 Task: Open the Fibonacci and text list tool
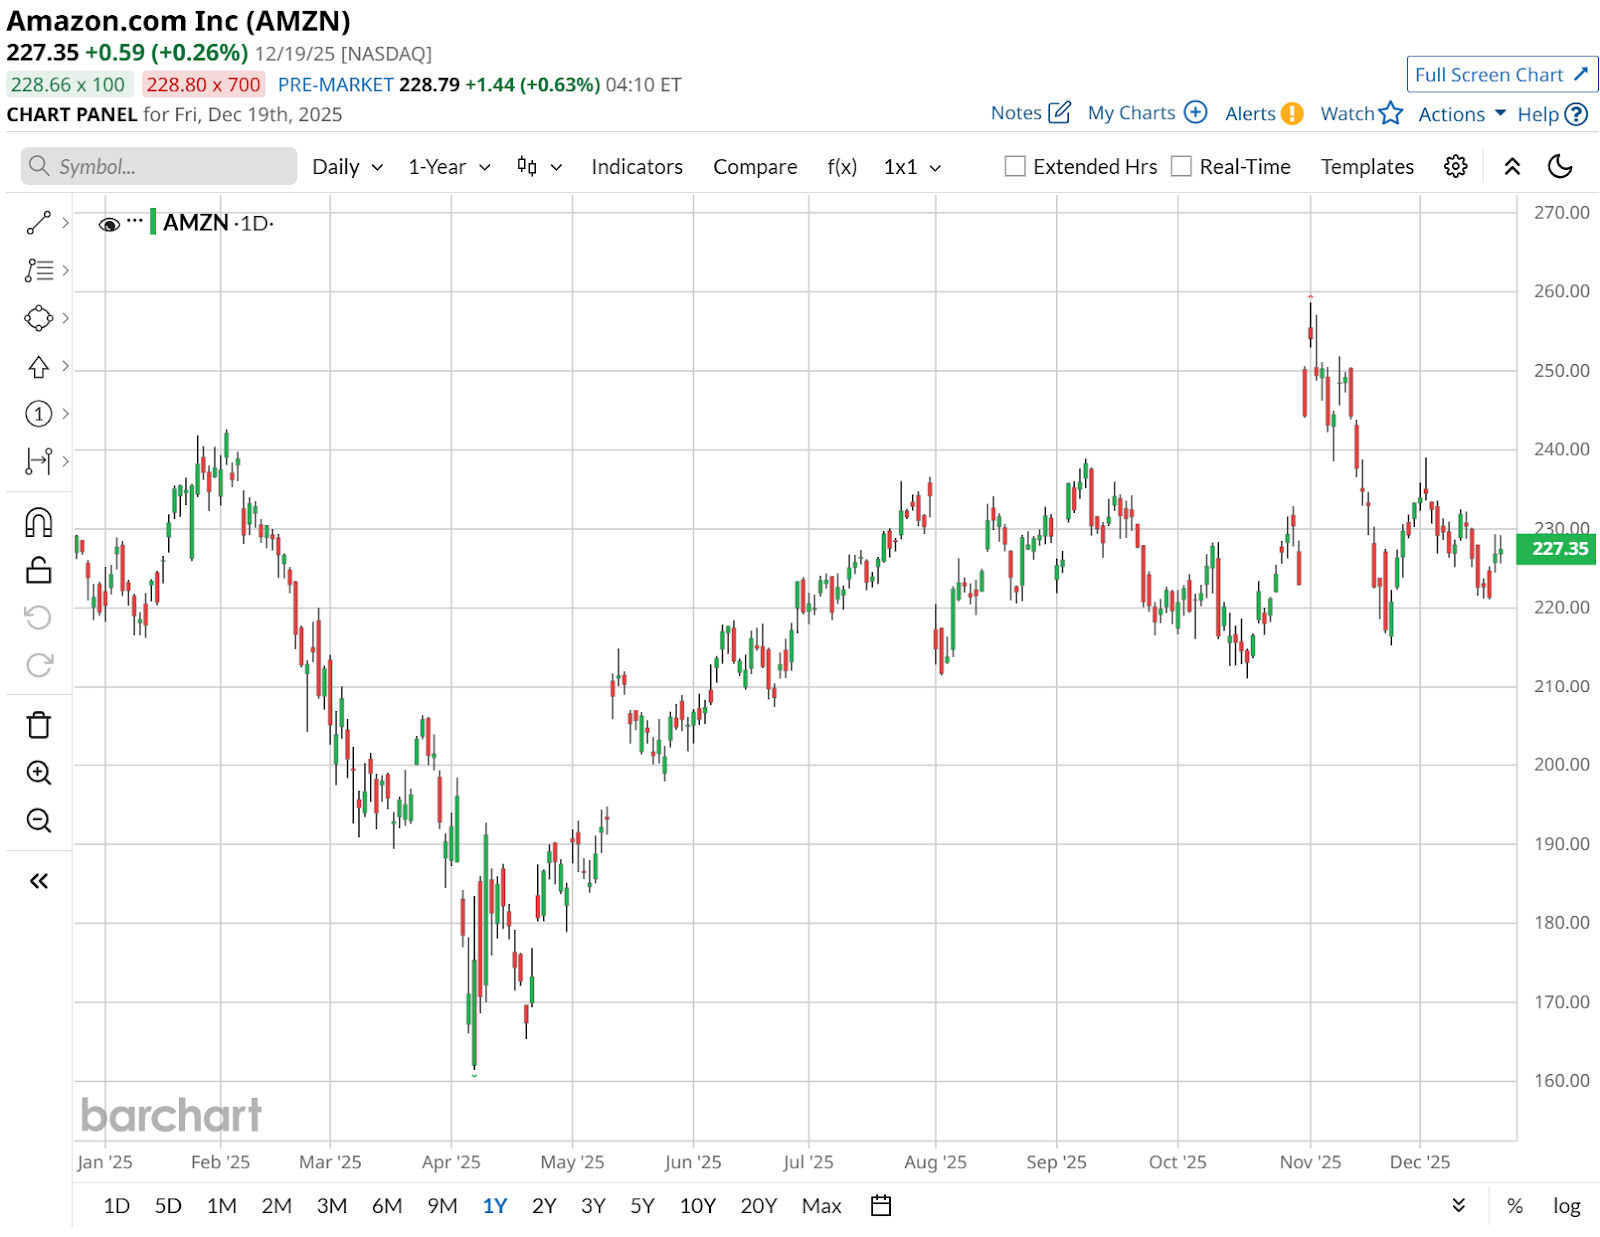38,270
